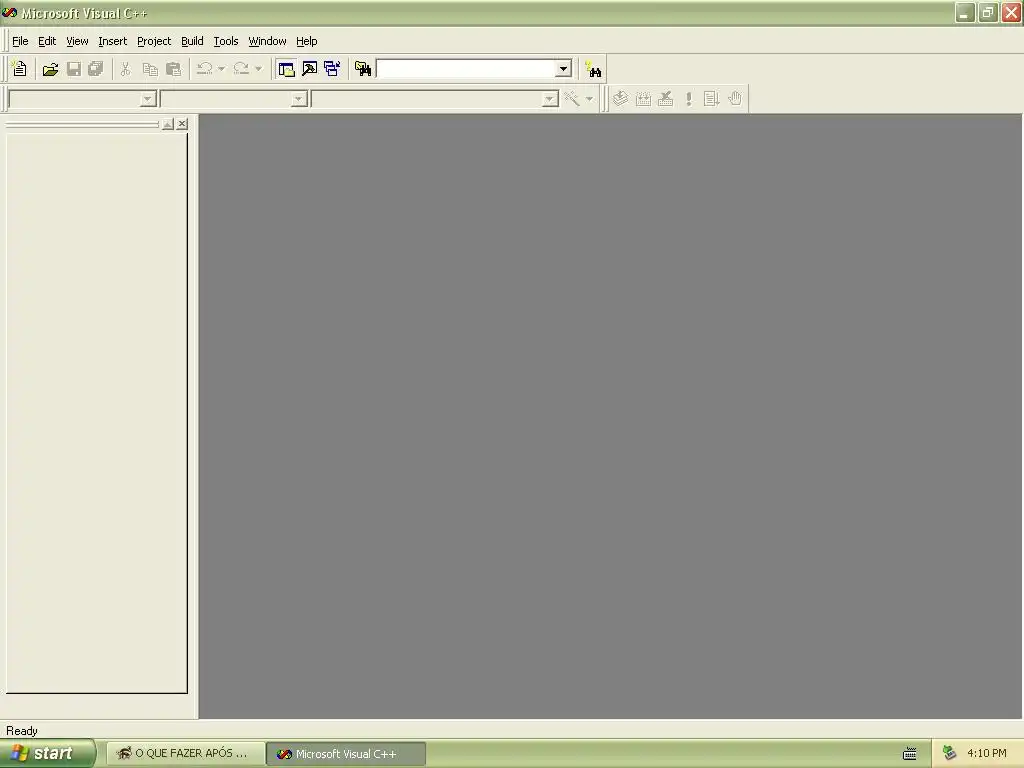Viewport: 1024px width, 768px height.
Task: Minimize the Visual C++ window
Action: 965,12
